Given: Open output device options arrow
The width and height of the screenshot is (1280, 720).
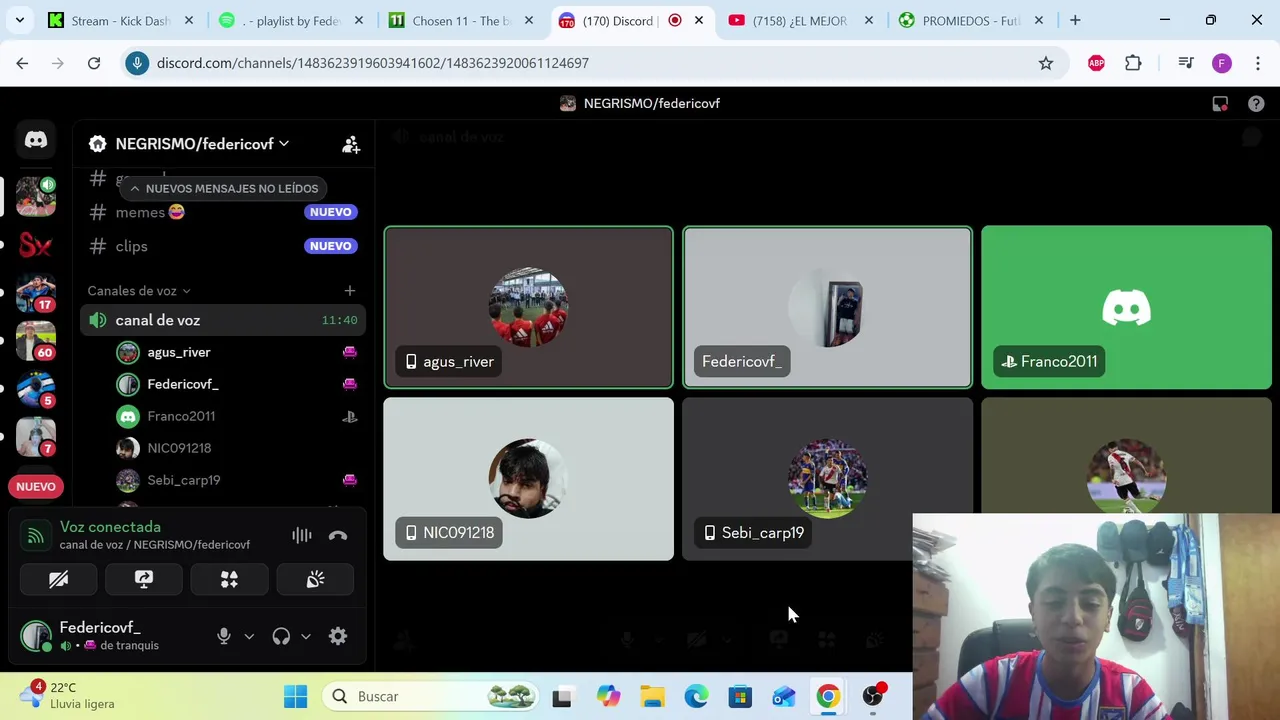Looking at the screenshot, I should coord(306,636).
